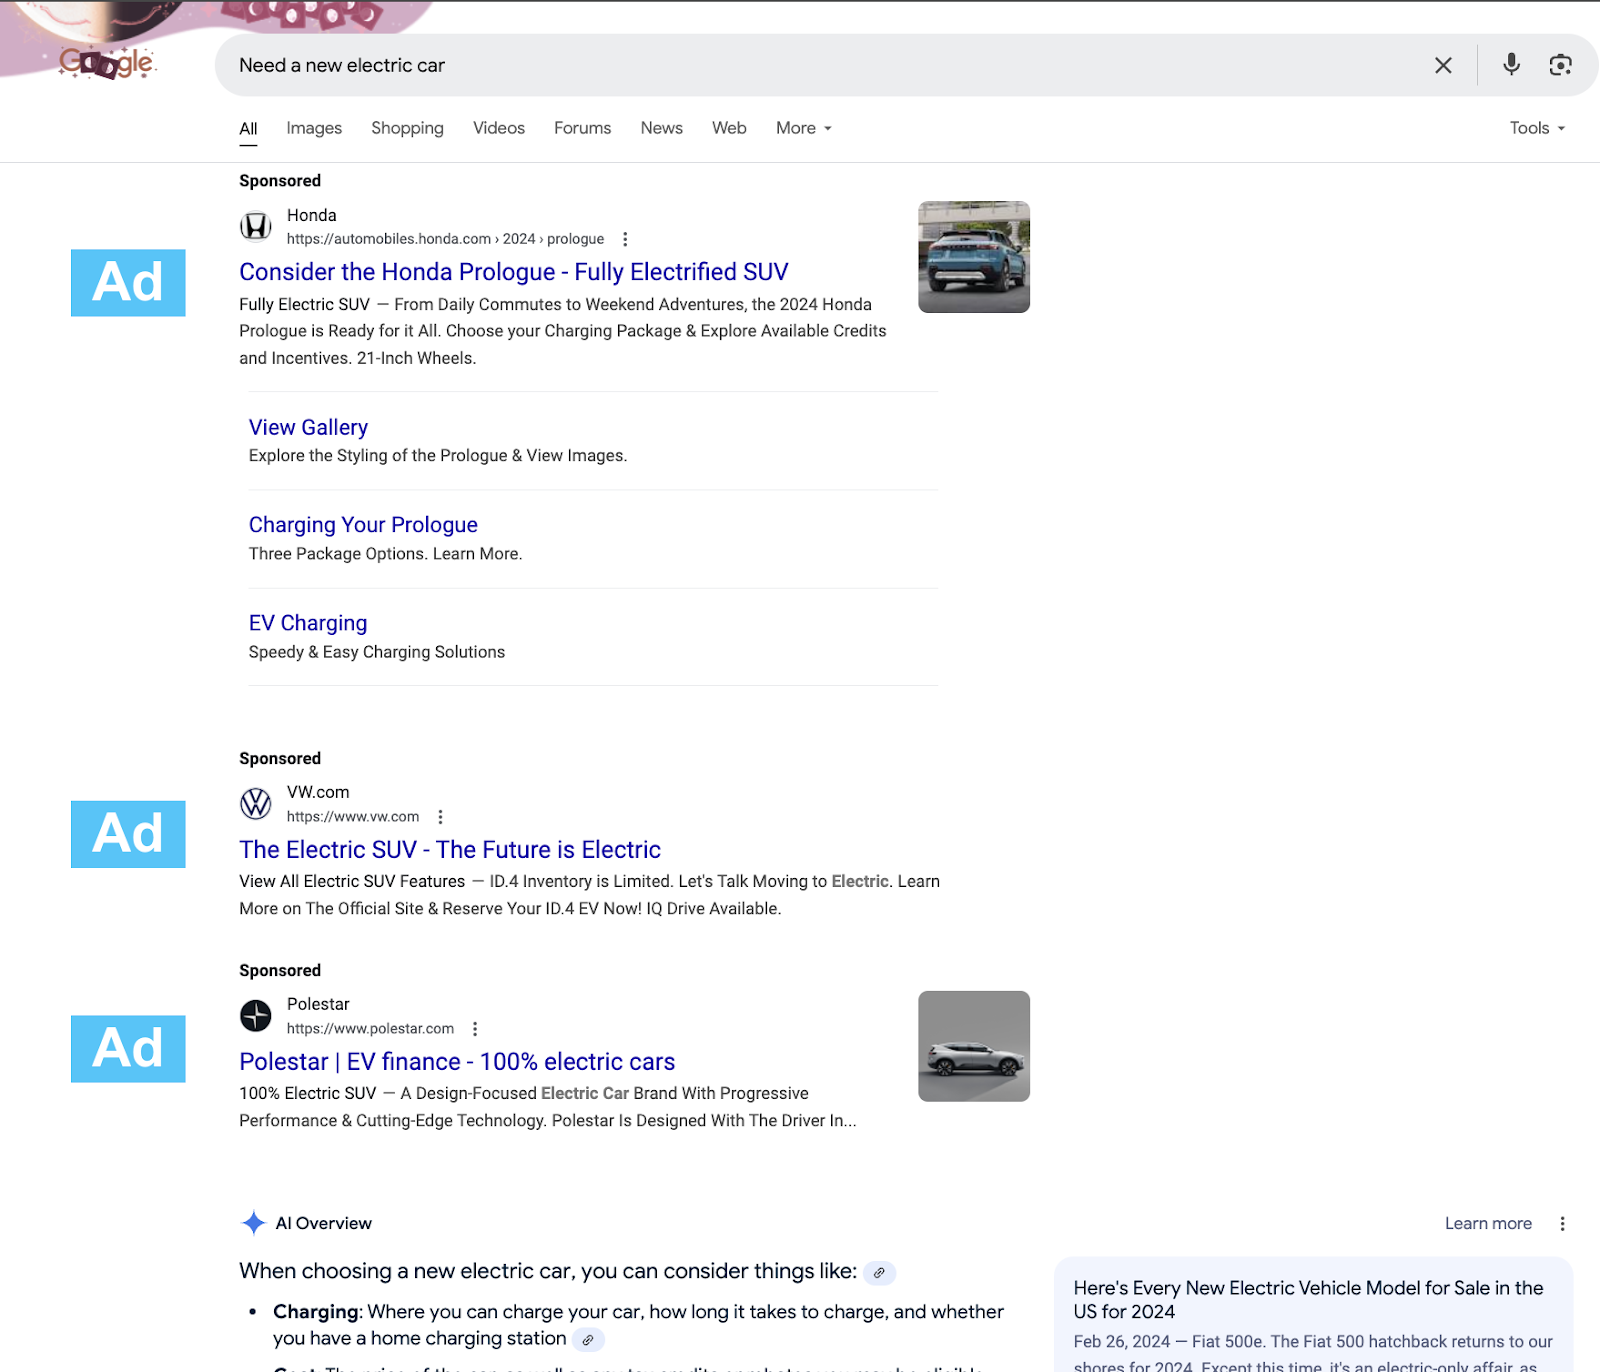Click the Volkswagen logo favicon
Viewport: 1600px width, 1372px height.
coord(256,803)
